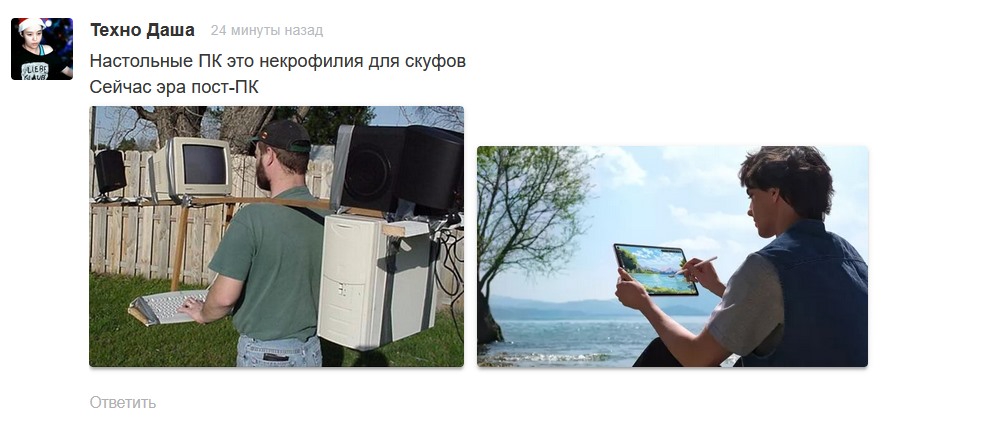Click the man's black cap in left photo
Viewport: 999px width, 426px height.
[x=282, y=136]
